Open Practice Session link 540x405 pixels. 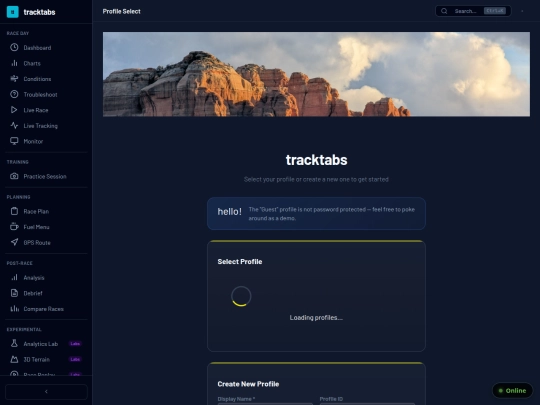pyautogui.click(x=46, y=176)
